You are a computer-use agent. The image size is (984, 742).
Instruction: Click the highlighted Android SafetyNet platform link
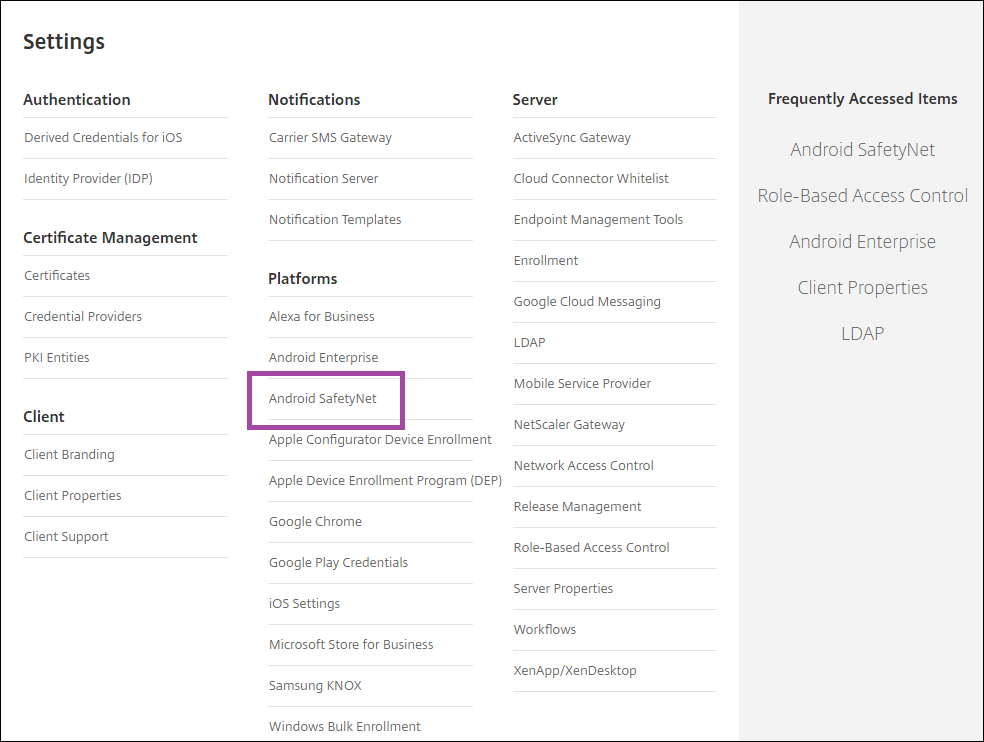(323, 399)
